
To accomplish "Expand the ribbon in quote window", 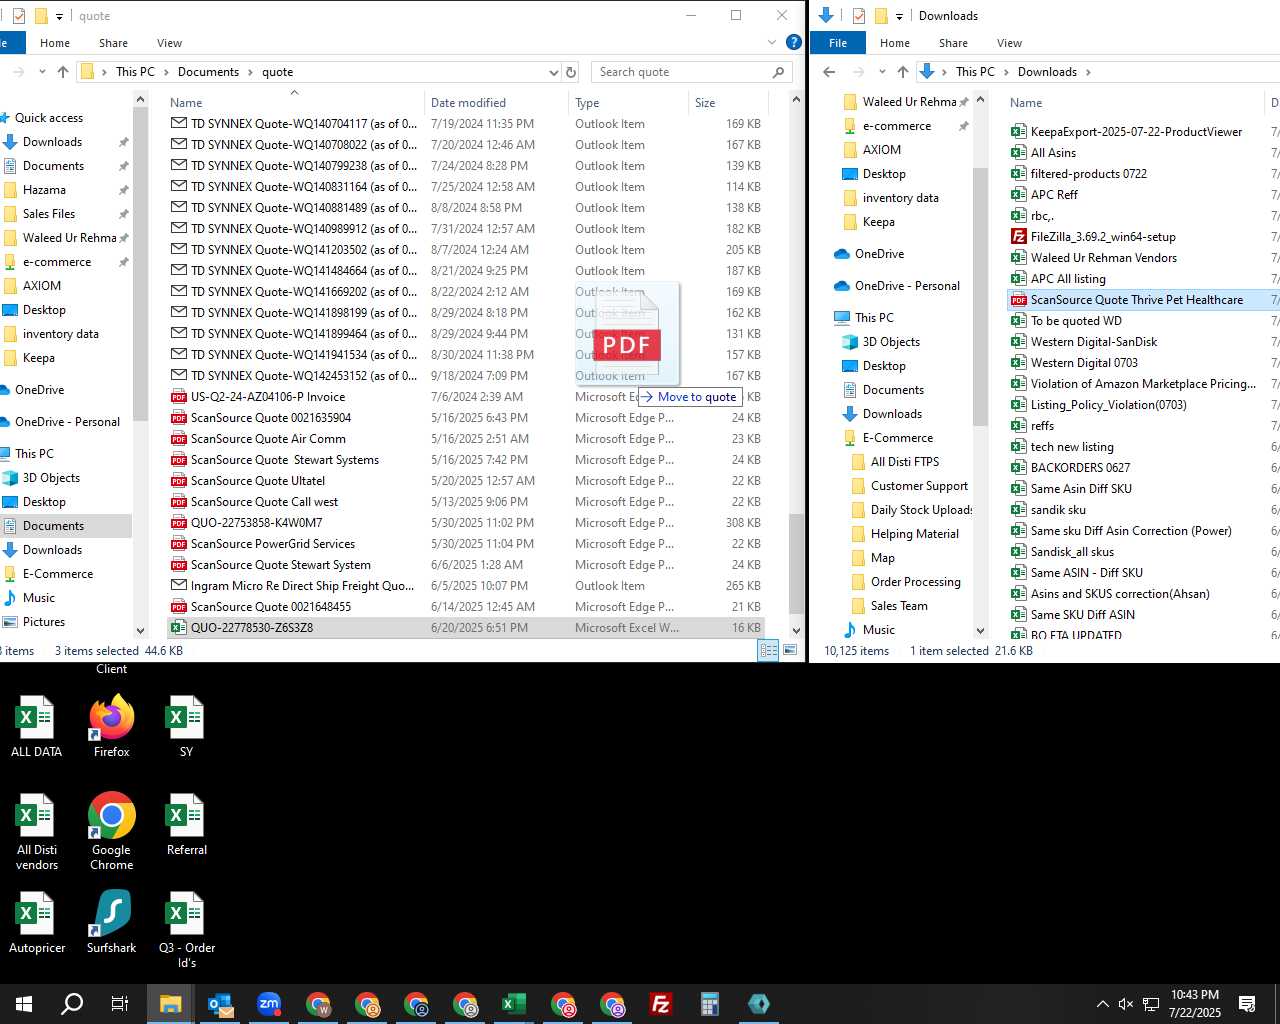I will [772, 42].
